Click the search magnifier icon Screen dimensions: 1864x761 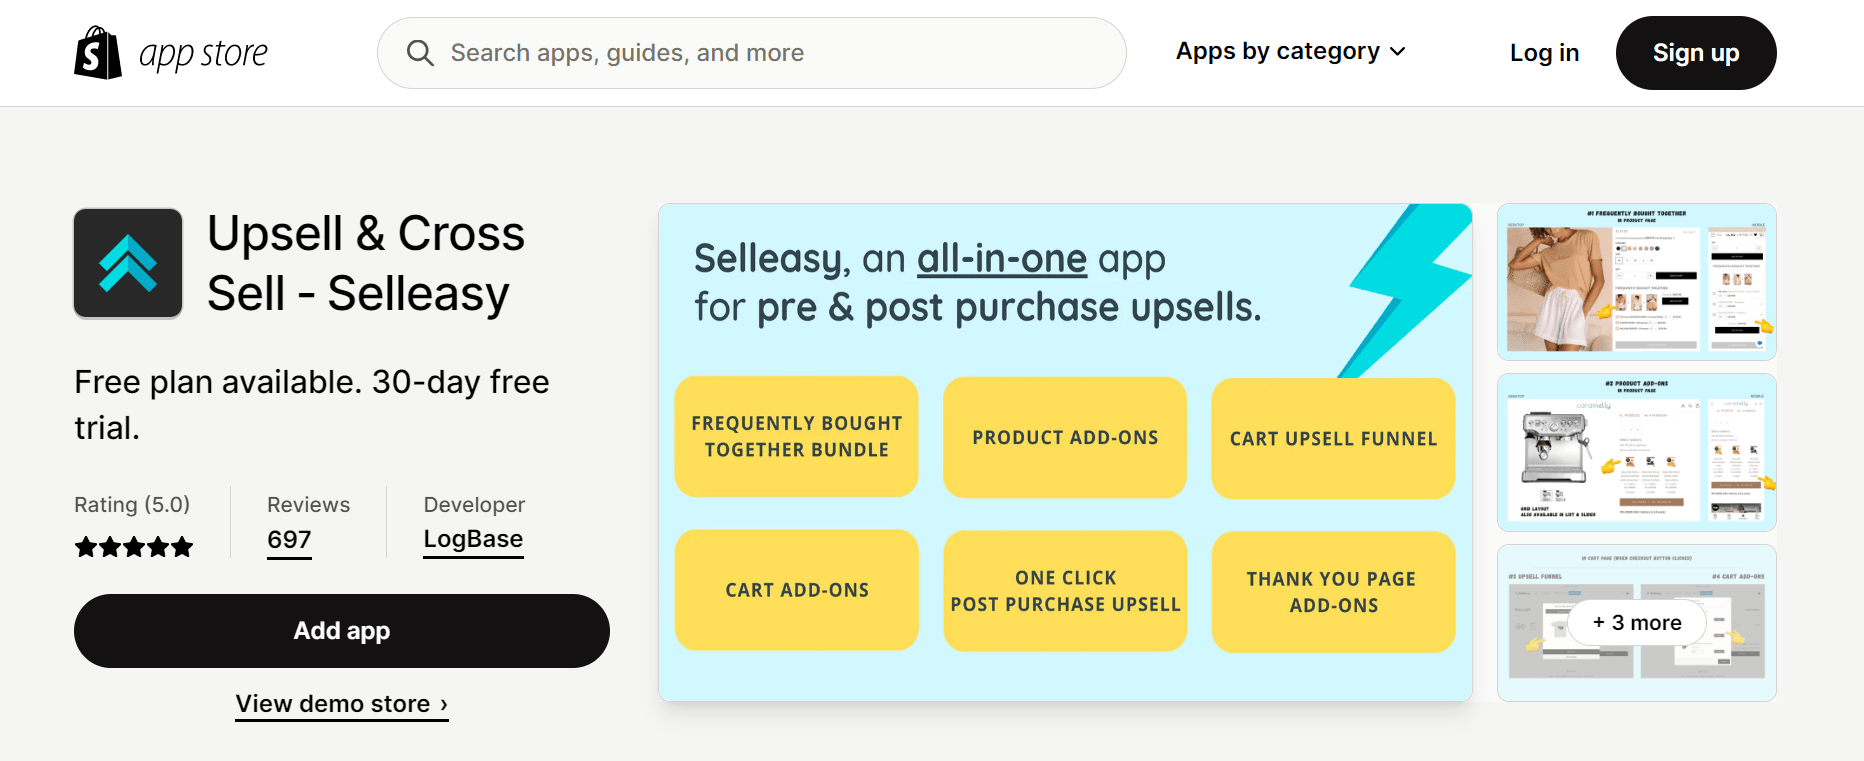[420, 53]
